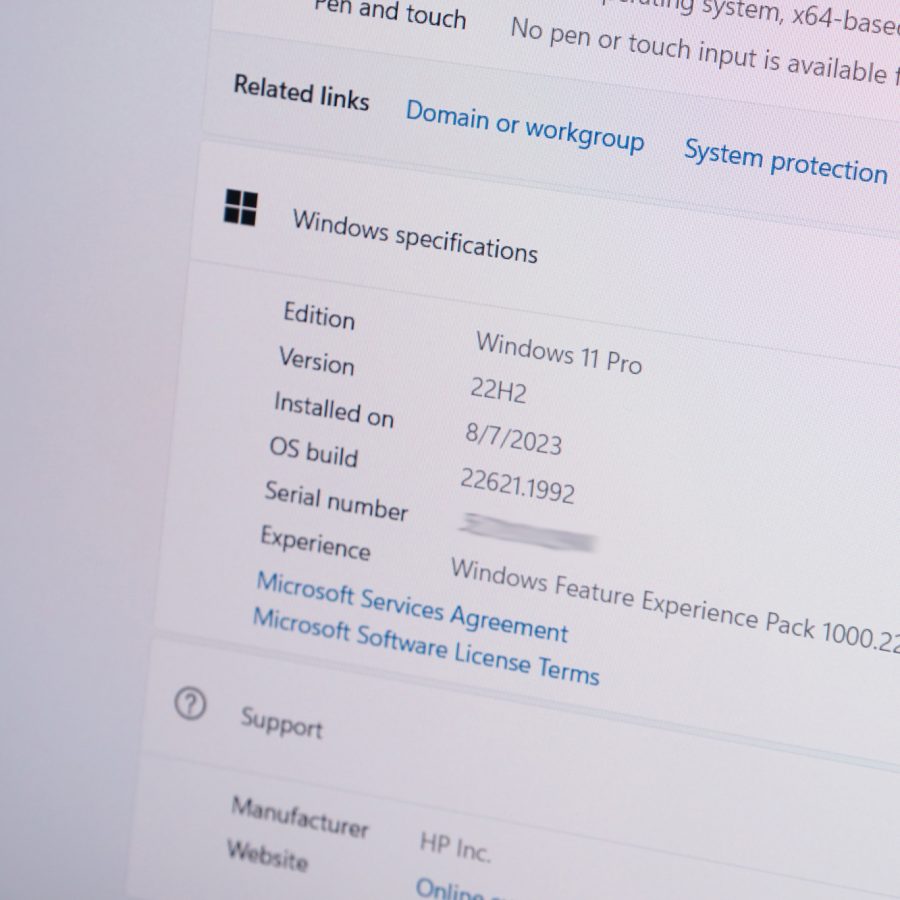Click the OS build label
This screenshot has width=900, height=900.
pyautogui.click(x=313, y=452)
